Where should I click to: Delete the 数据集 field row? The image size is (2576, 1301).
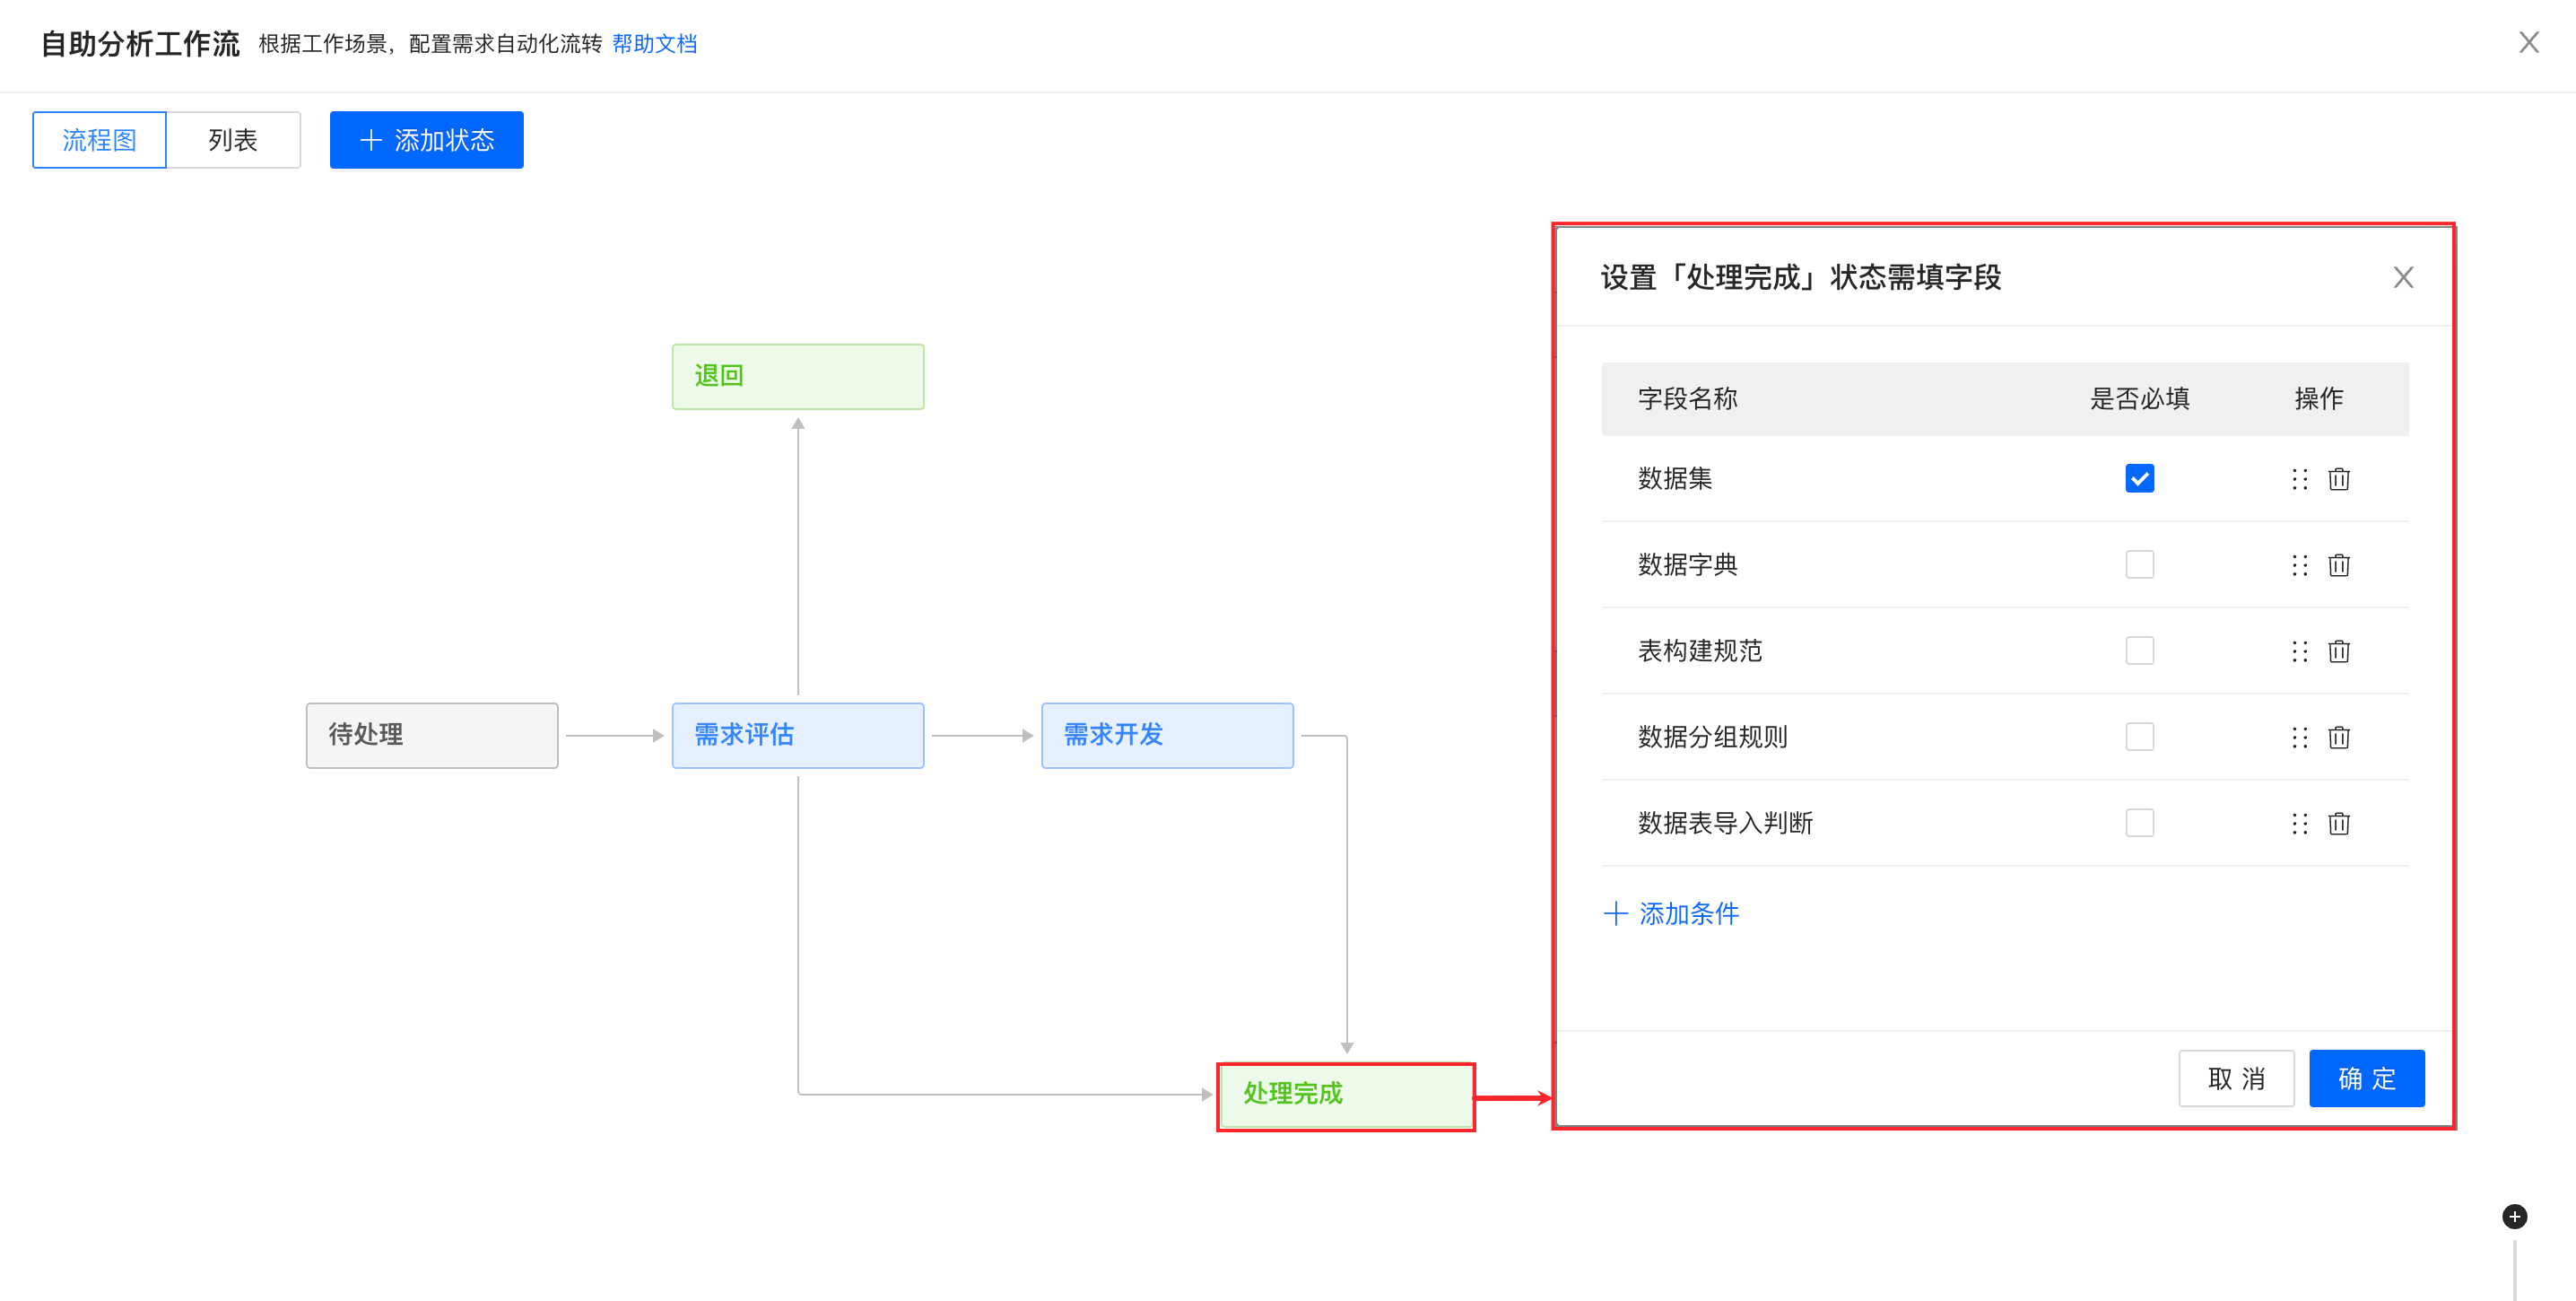(x=2338, y=479)
